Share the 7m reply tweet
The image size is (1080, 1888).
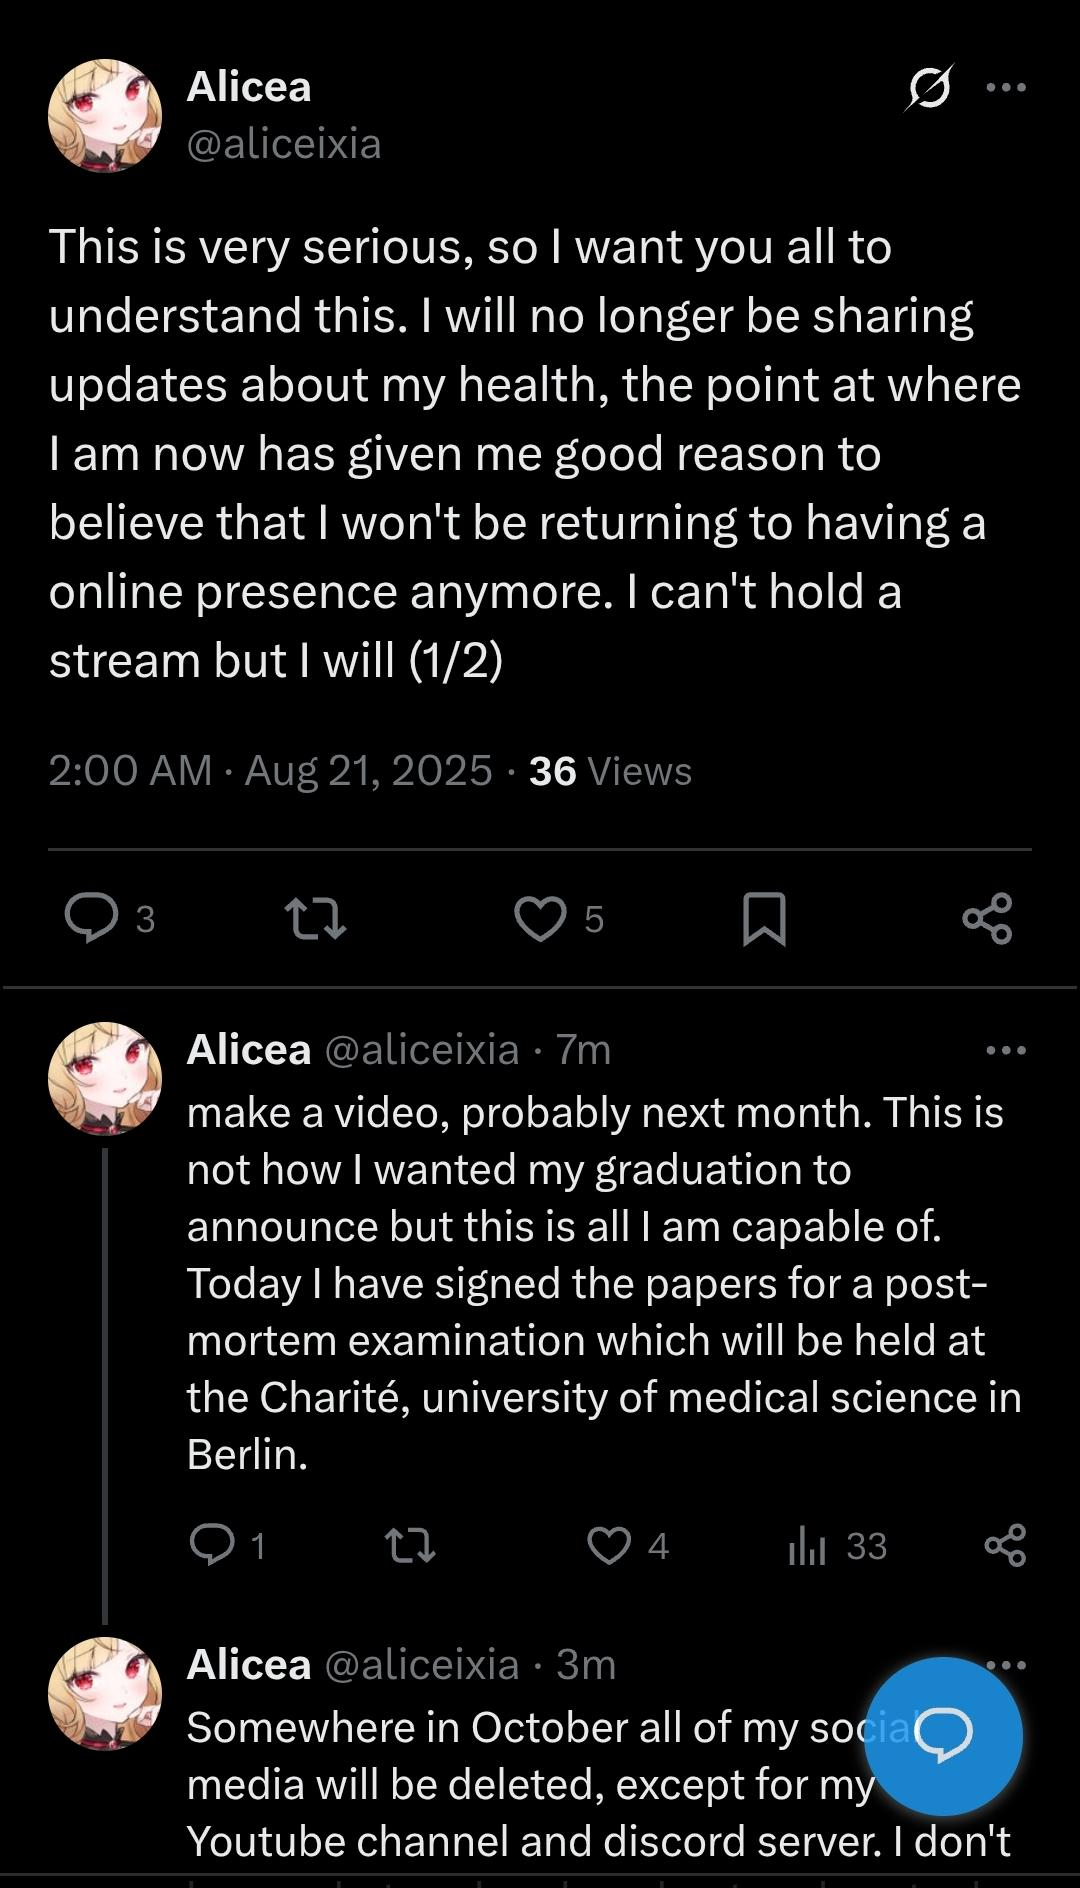coord(1005,1545)
